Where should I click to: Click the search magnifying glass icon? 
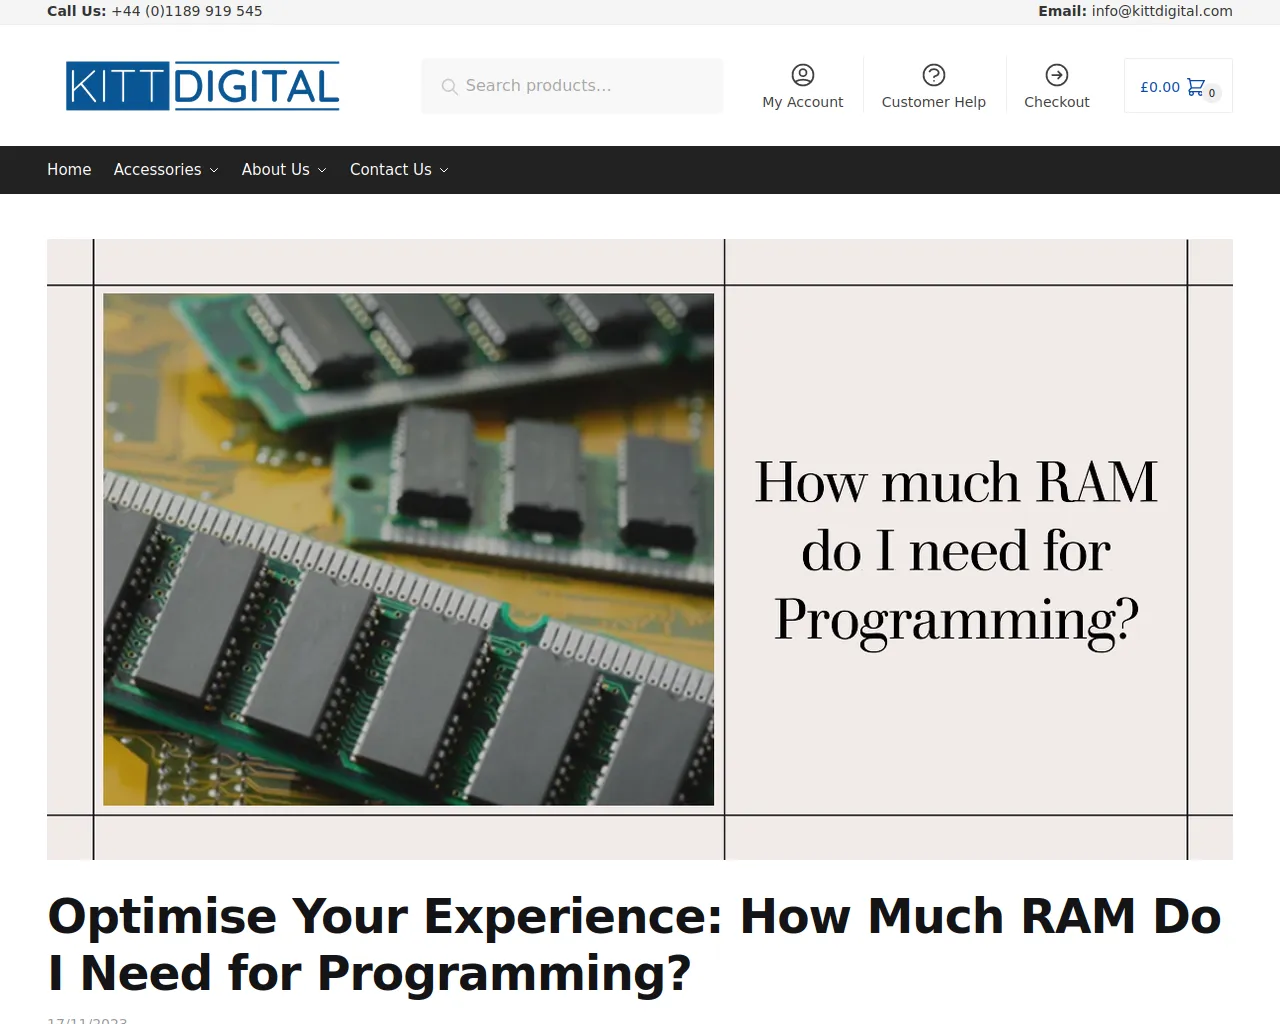pos(450,87)
